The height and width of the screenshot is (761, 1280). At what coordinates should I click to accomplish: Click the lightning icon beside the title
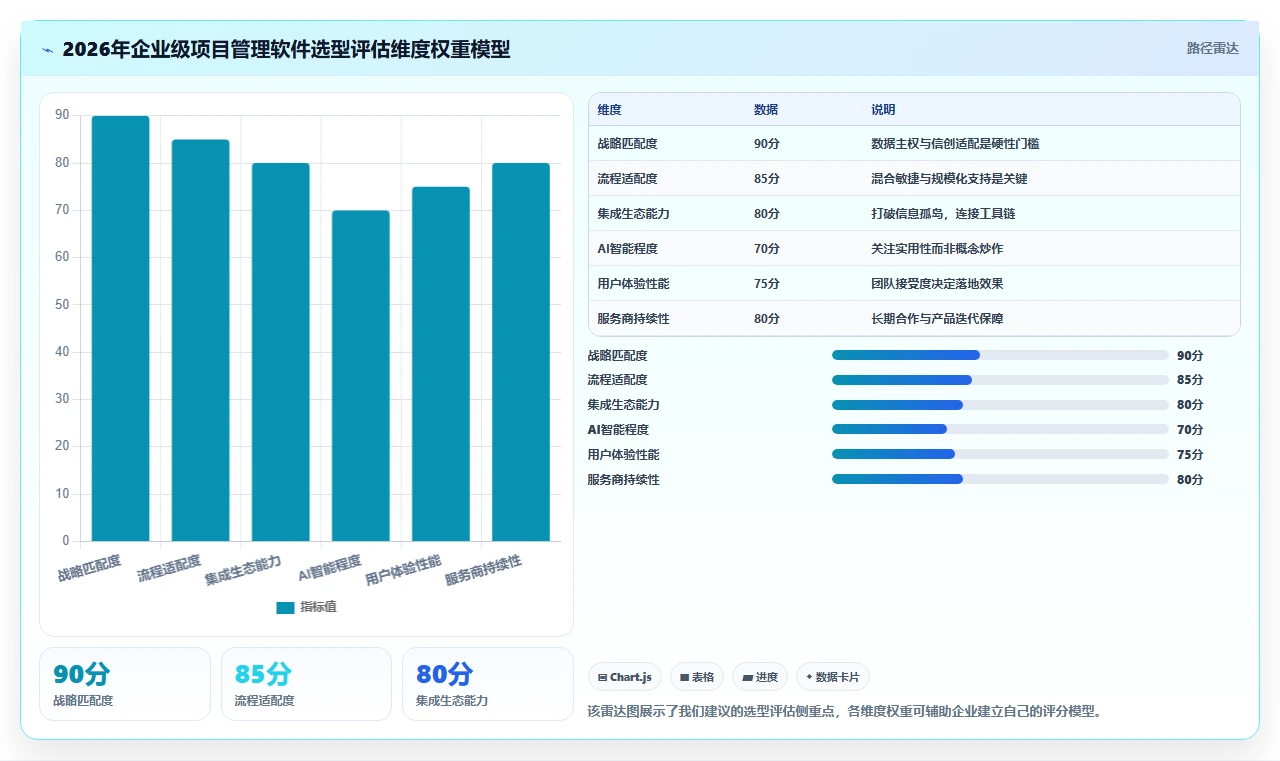47,50
